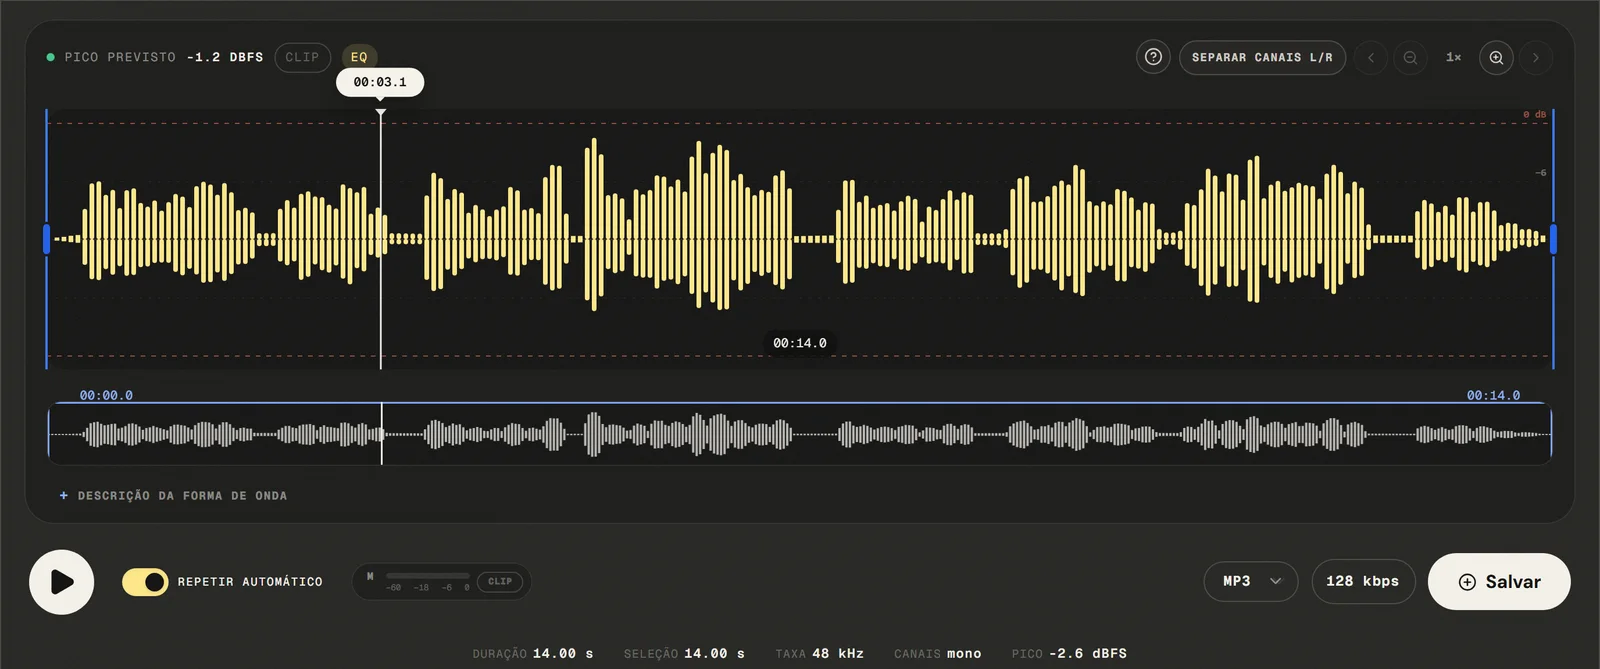Disable the Repetir Automático switch
Screen dimensions: 1600x669
(145, 582)
